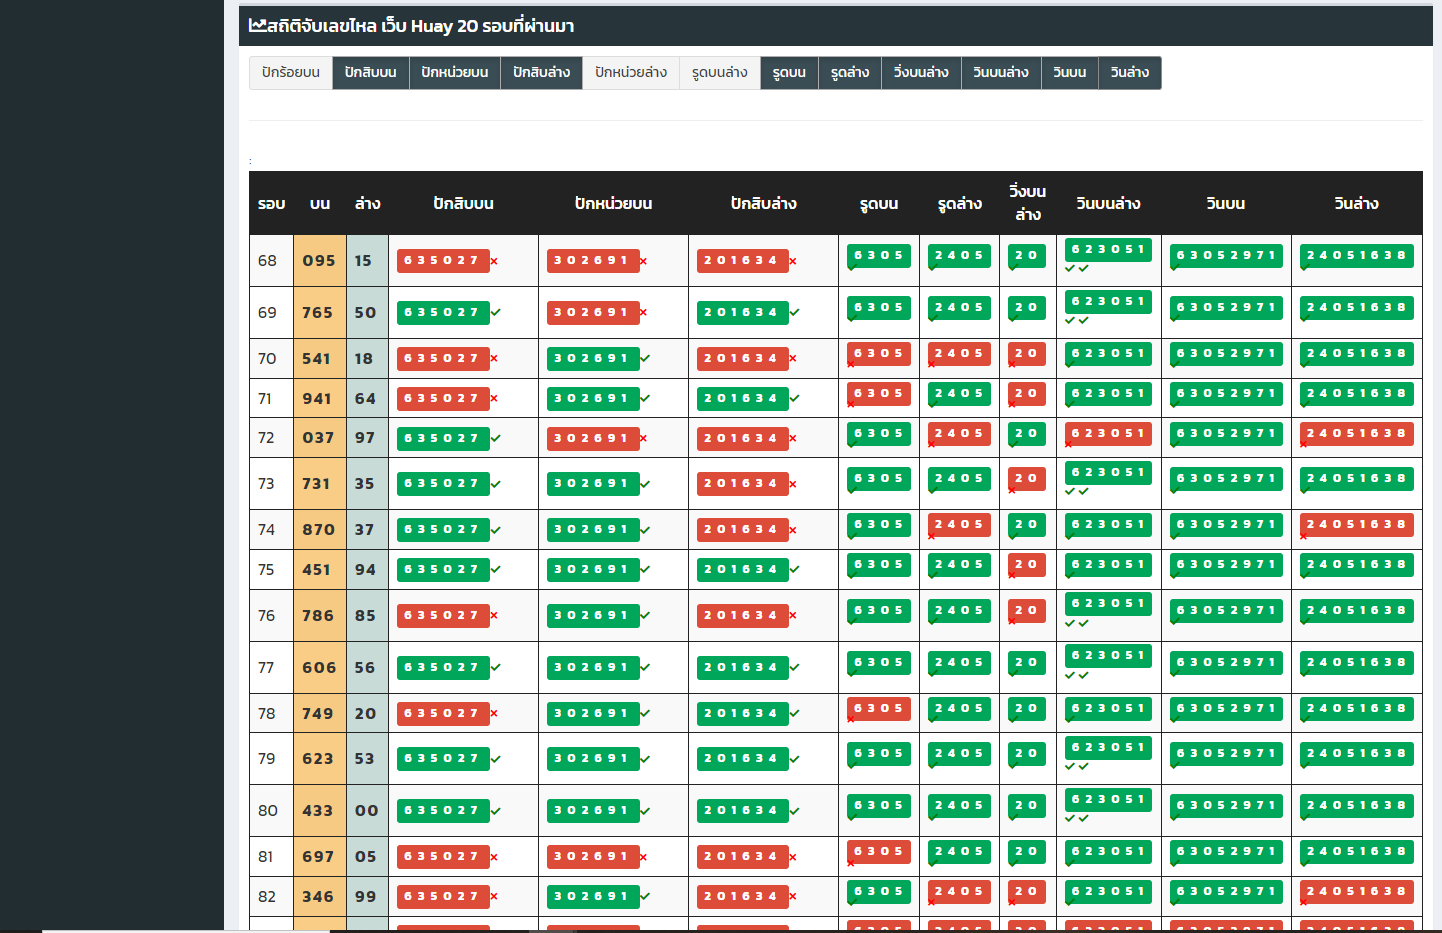
Task: Click the รูดบน table column header
Action: (879, 203)
